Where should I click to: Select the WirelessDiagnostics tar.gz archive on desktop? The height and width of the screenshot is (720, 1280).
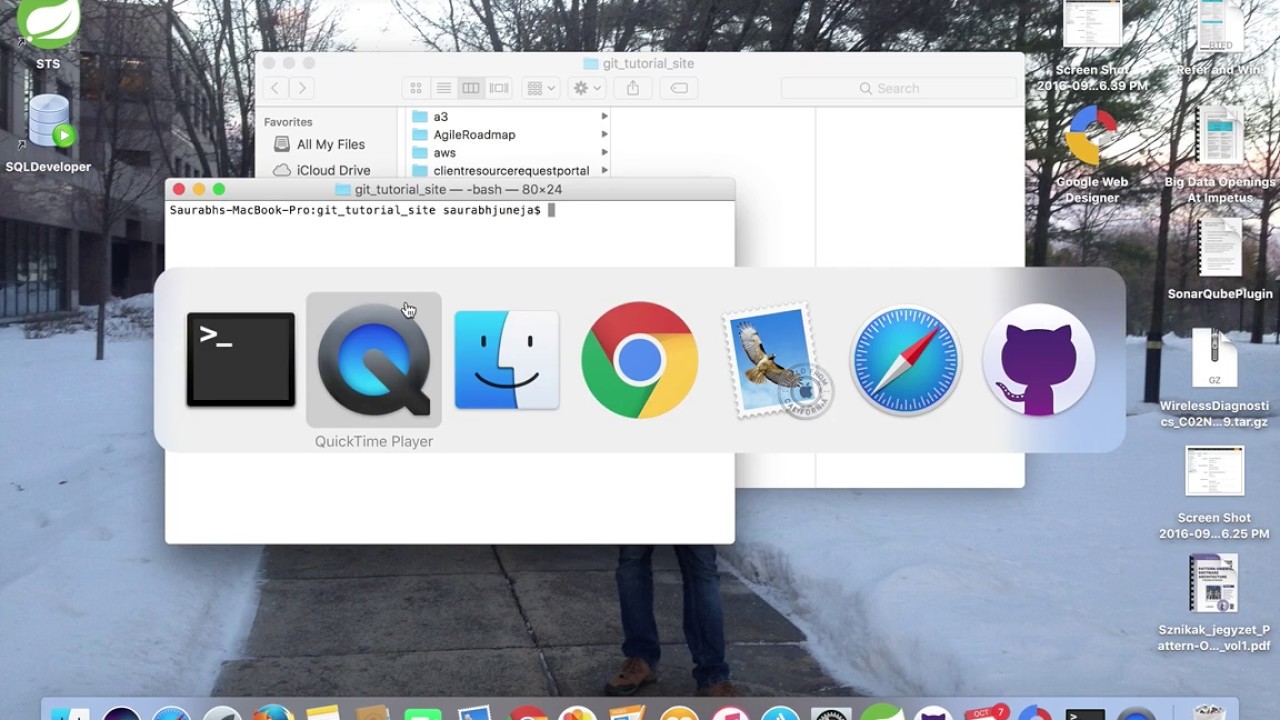point(1214,378)
